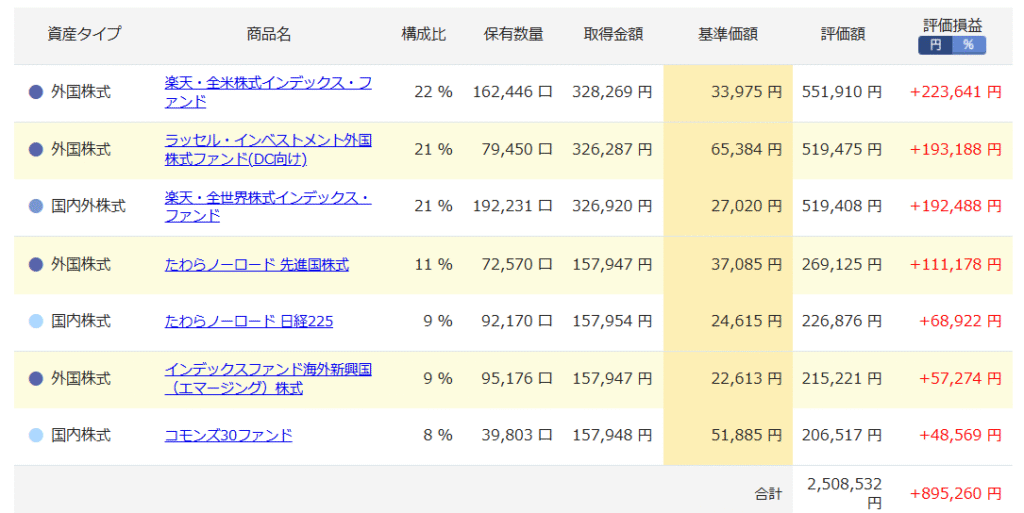The width and height of the screenshot is (1024, 513).
Task: Open 楽天・全世界株式インデックス・ファンド link
Action: (268, 206)
